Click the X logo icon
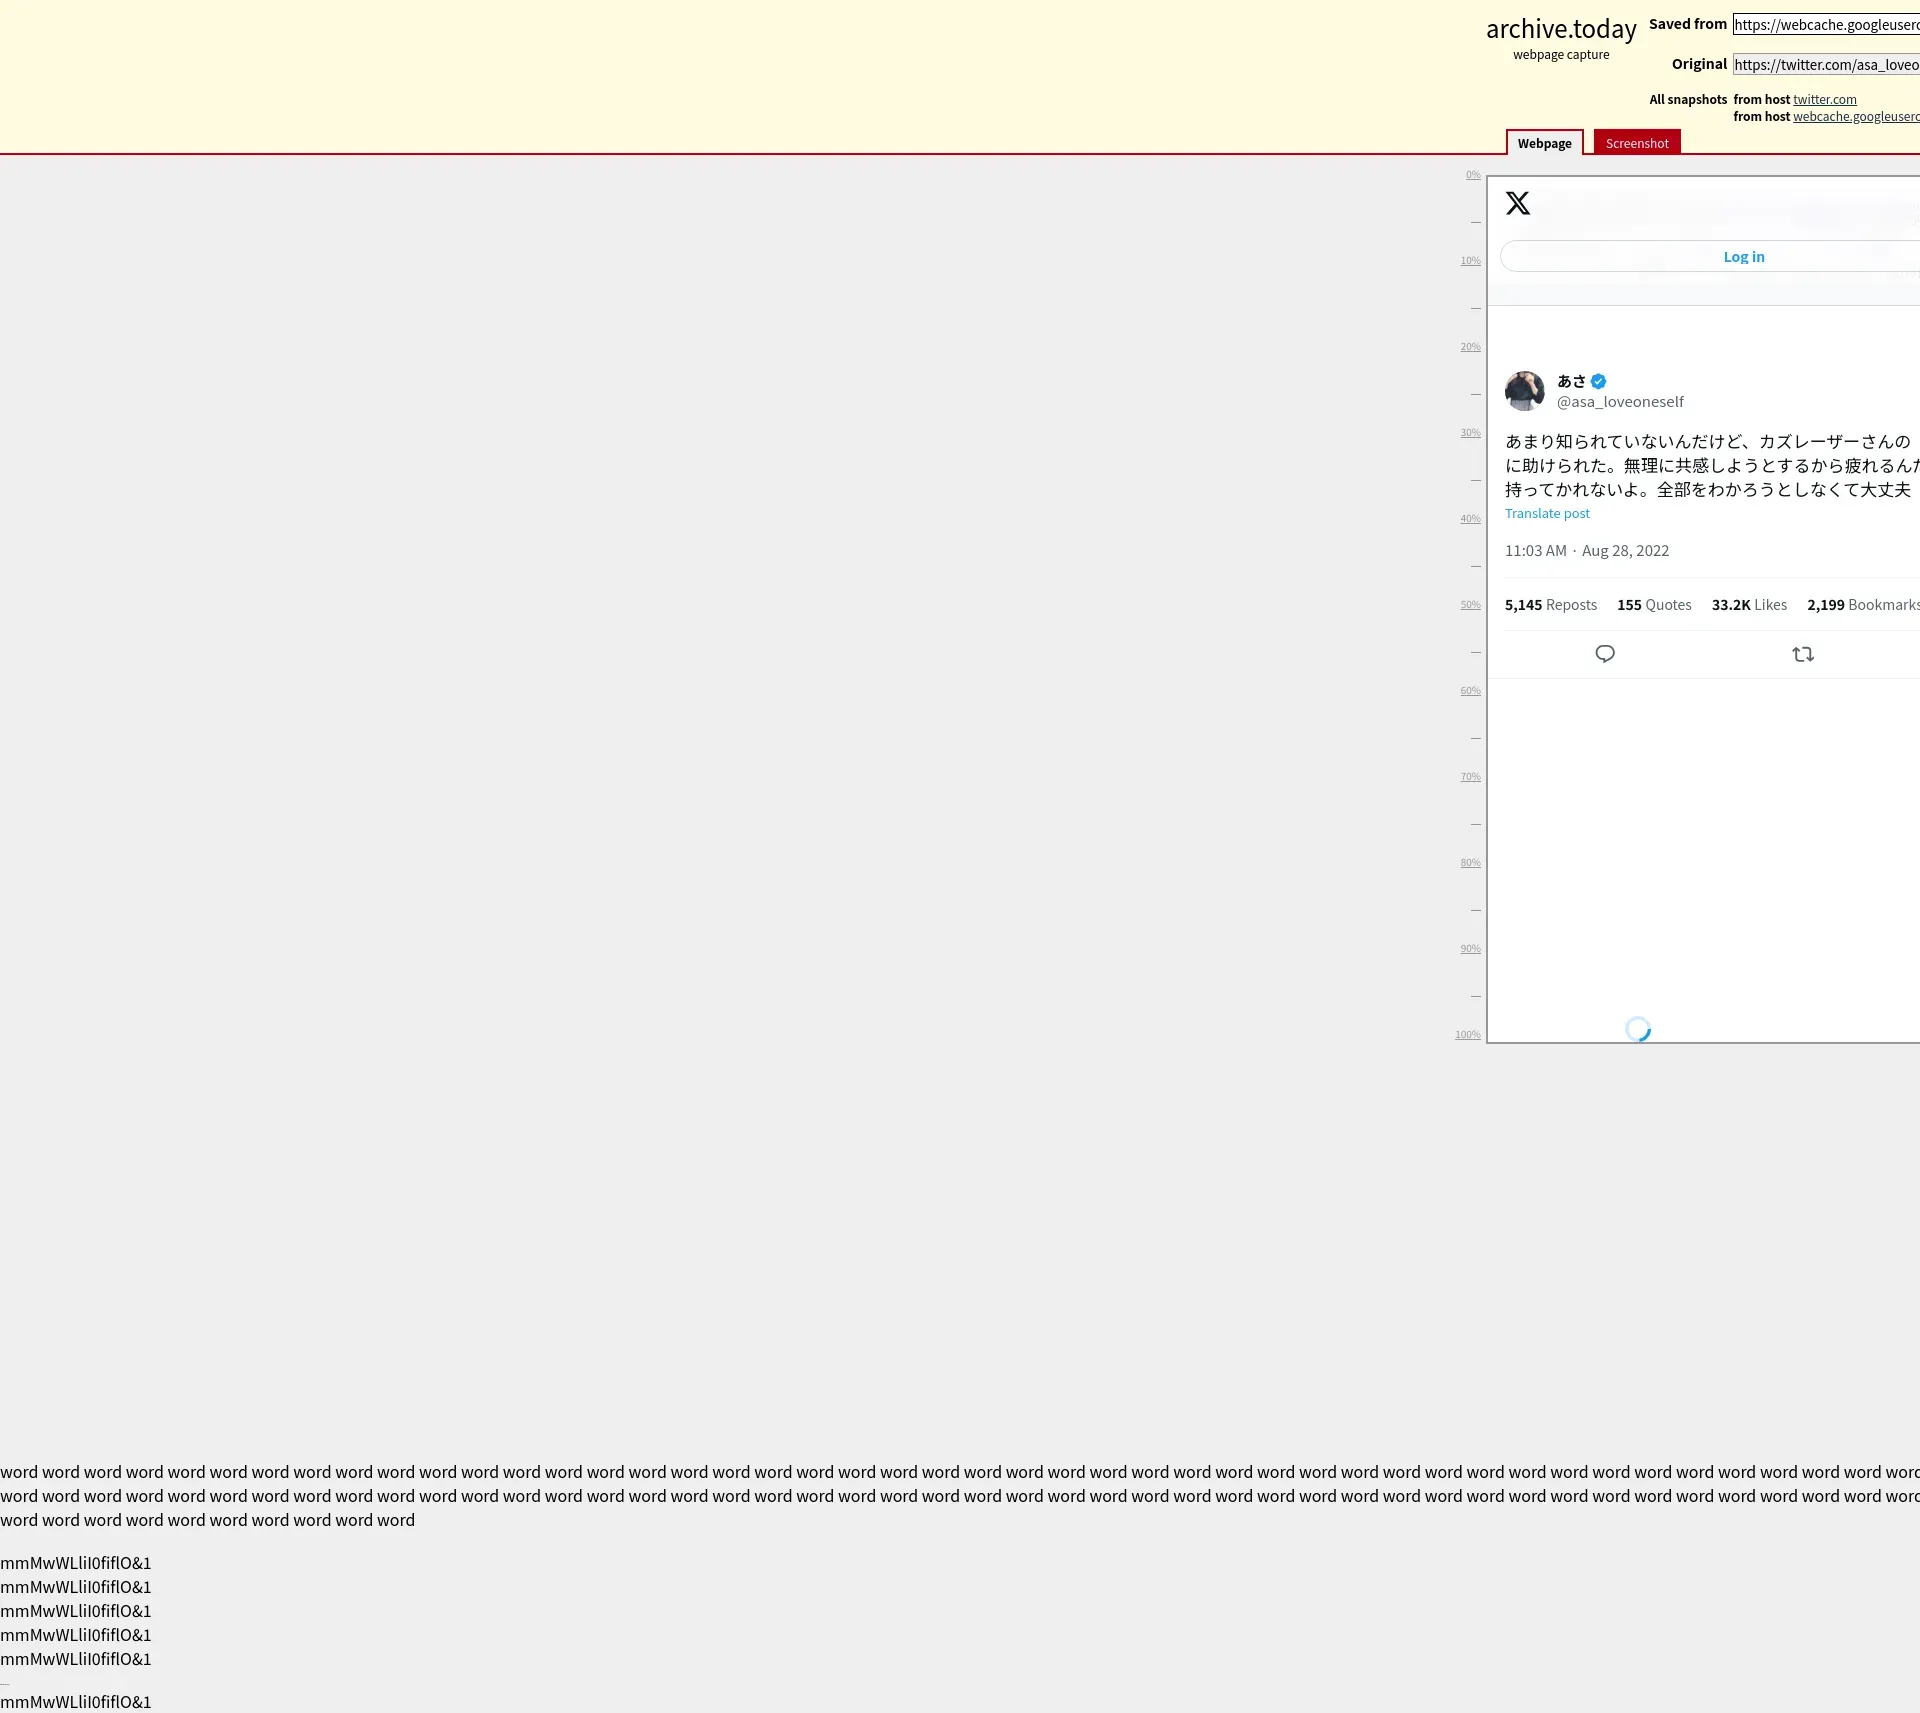Viewport: 1920px width, 1713px height. coord(1517,203)
